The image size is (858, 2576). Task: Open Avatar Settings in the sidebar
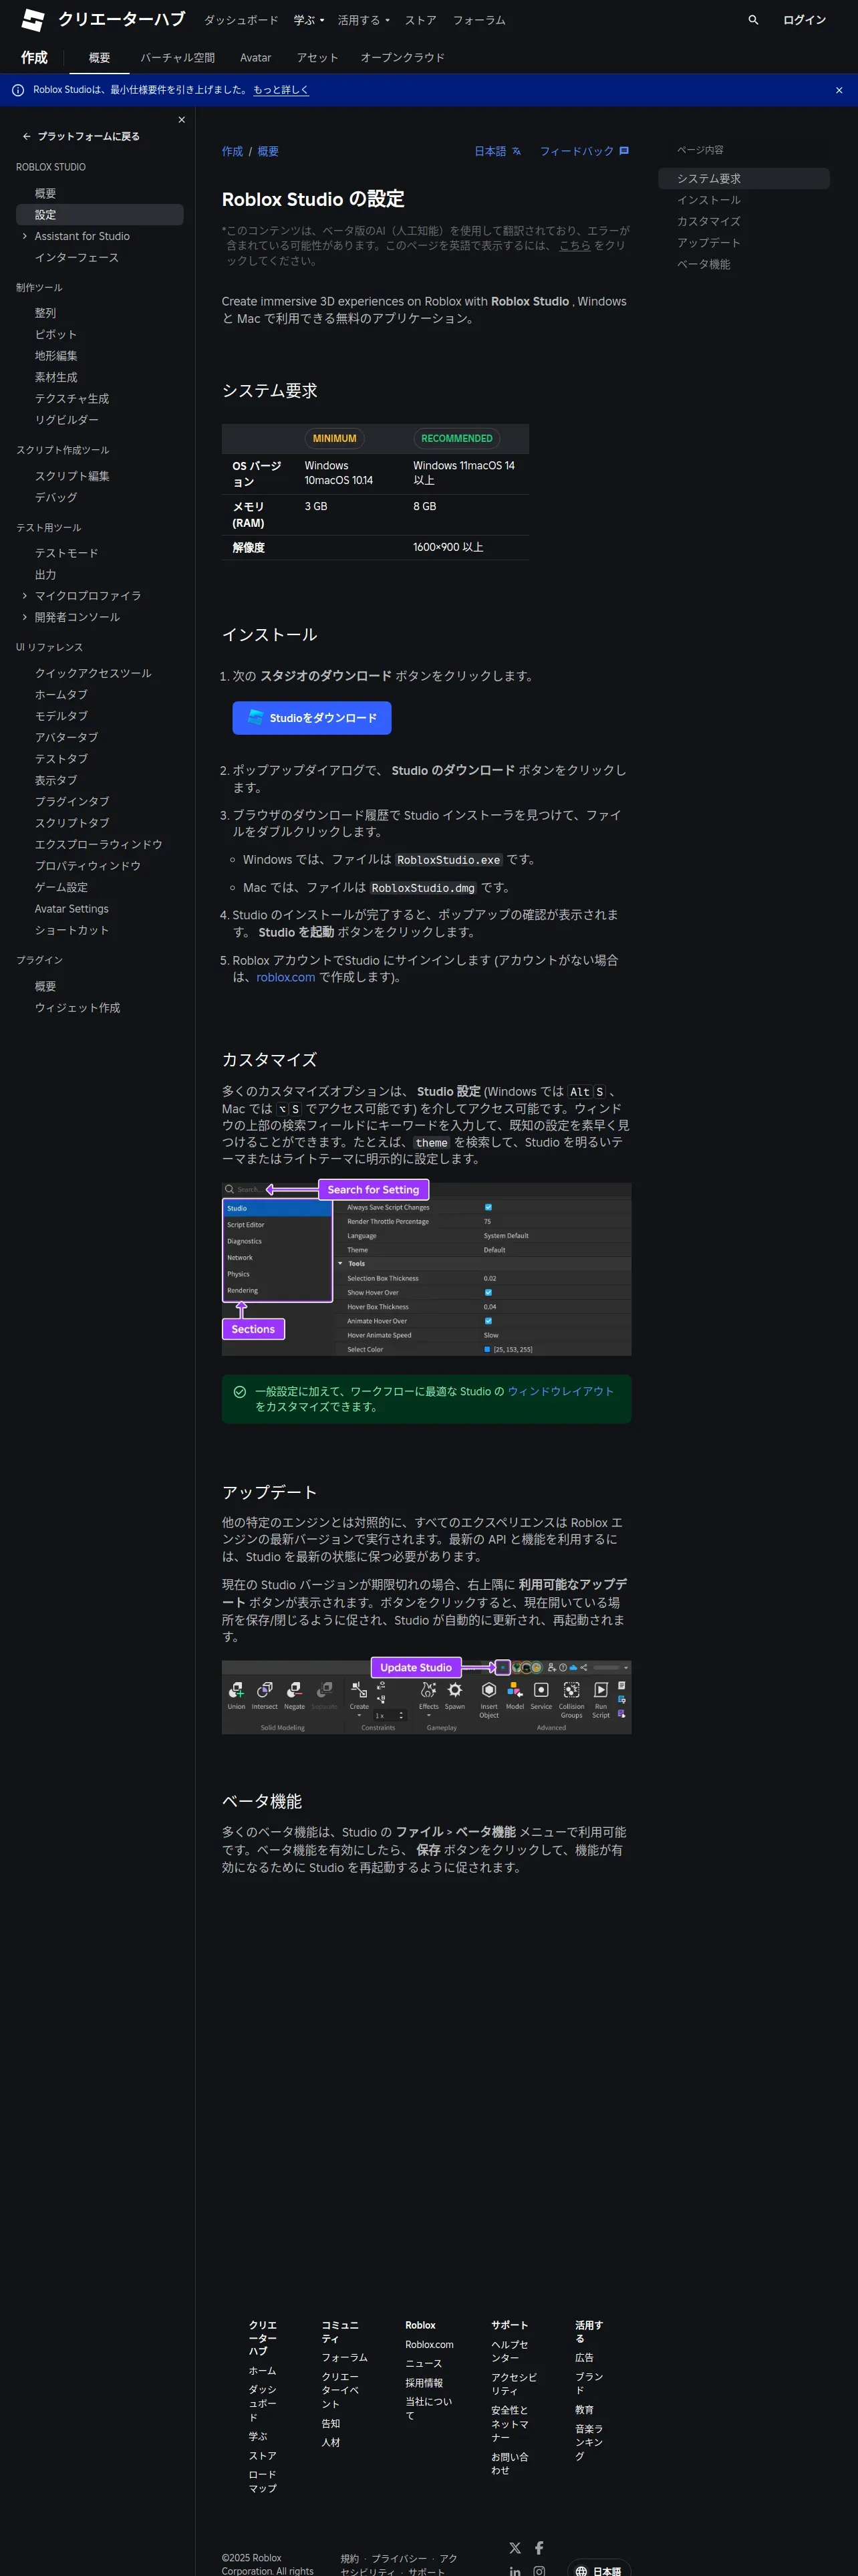tap(71, 909)
